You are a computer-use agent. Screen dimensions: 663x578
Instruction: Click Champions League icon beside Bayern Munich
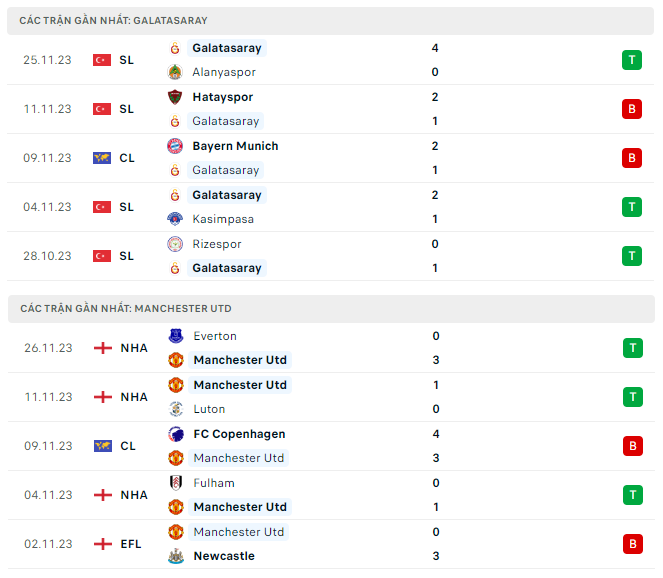click(102, 158)
